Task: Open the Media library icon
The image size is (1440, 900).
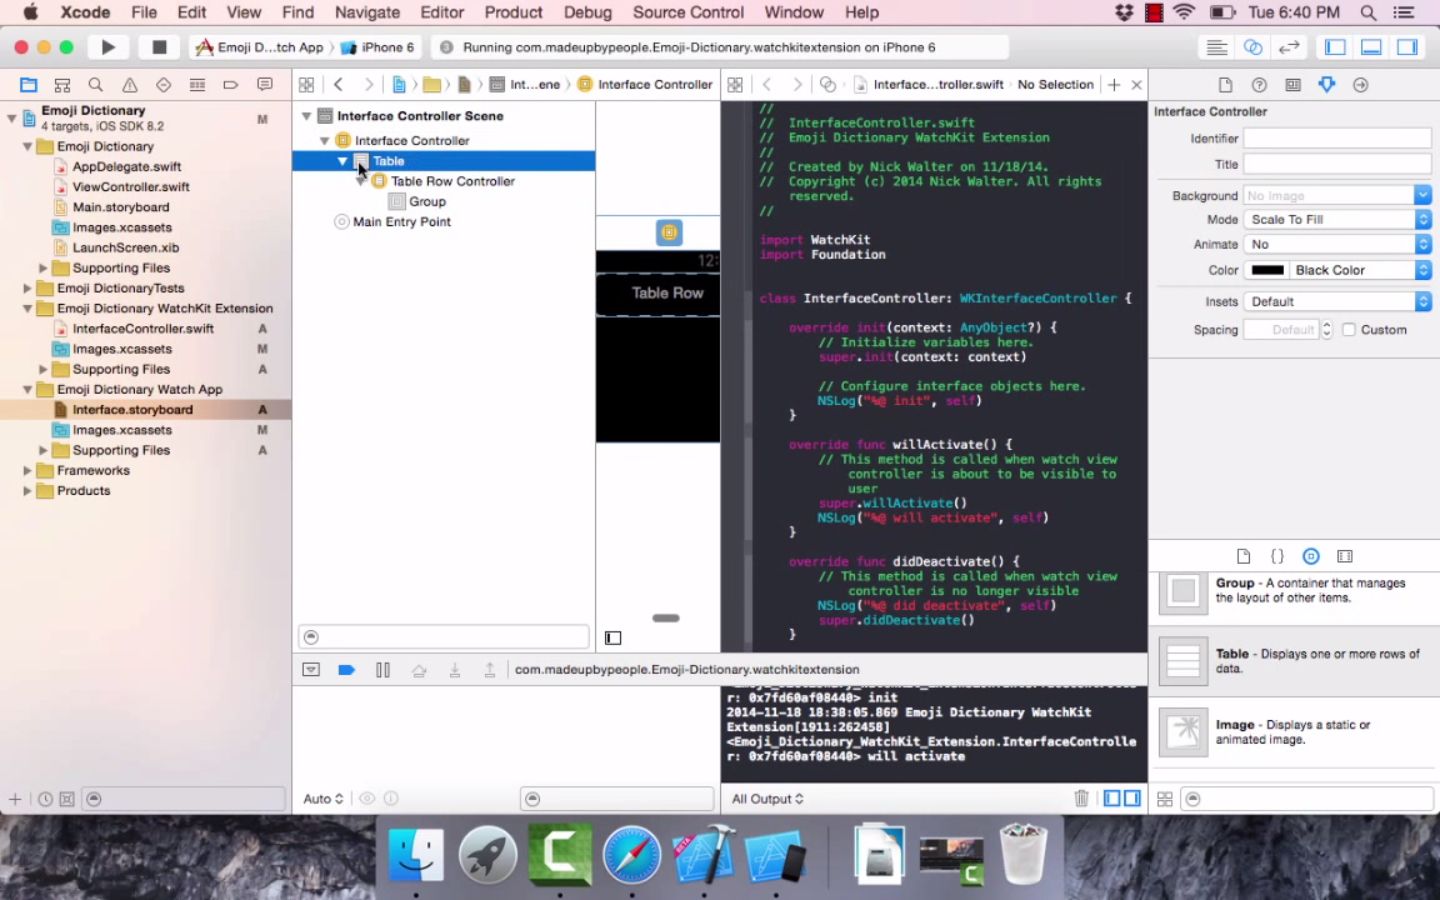Action: point(1345,556)
